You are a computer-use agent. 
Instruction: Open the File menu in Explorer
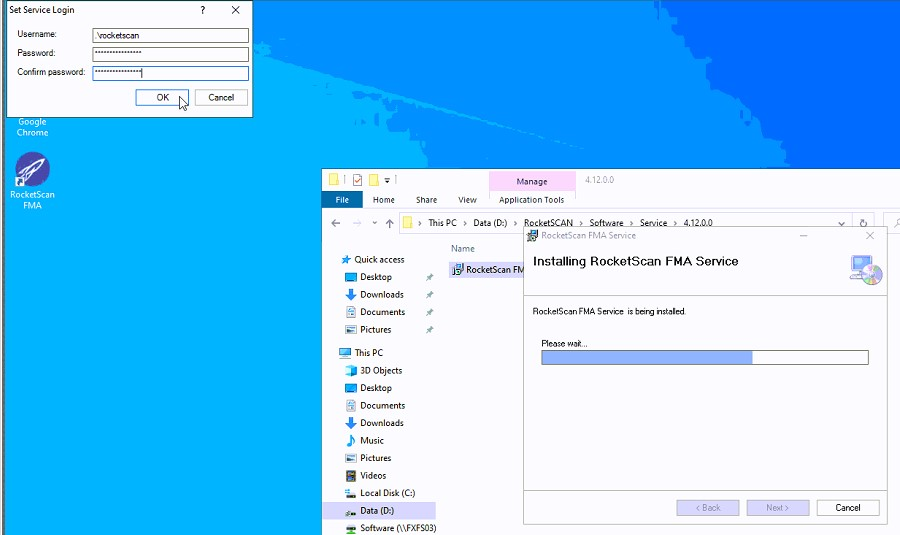(342, 200)
